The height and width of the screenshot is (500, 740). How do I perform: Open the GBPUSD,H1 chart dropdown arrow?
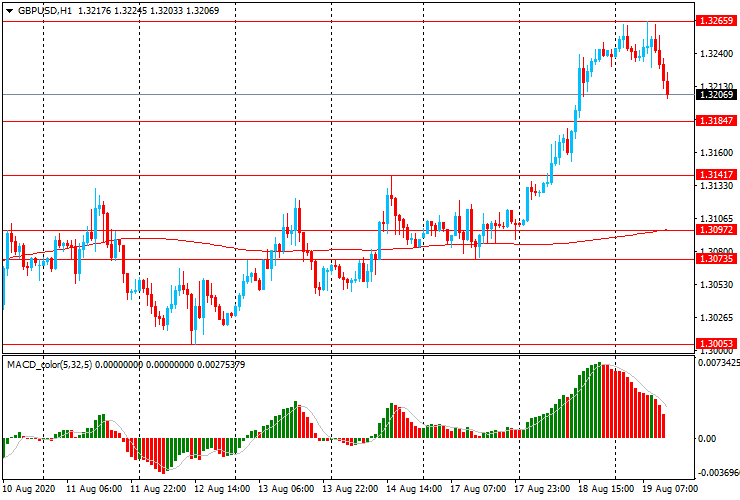pos(9,11)
